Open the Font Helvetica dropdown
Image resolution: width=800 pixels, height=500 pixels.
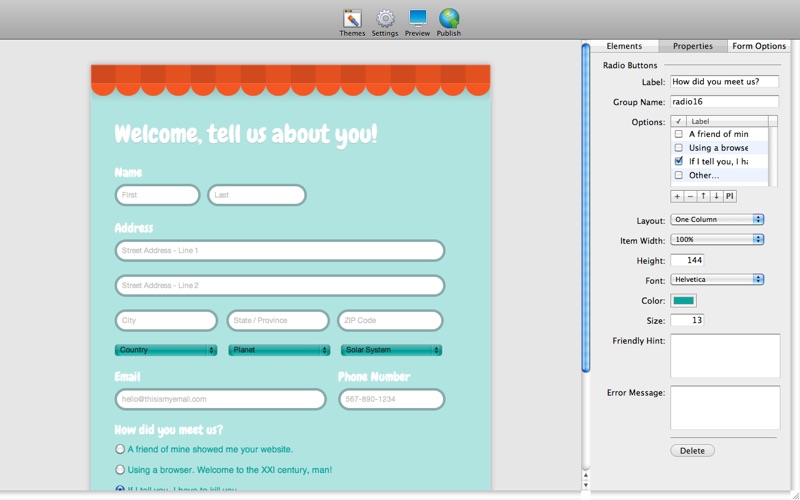tap(717, 280)
